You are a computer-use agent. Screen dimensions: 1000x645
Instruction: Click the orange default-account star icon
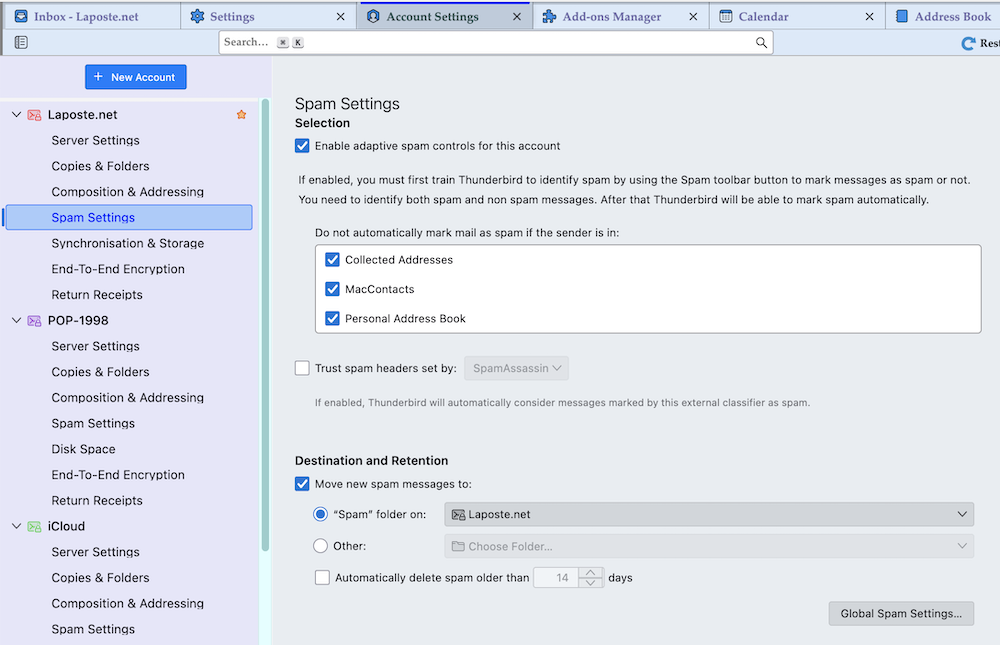241,115
